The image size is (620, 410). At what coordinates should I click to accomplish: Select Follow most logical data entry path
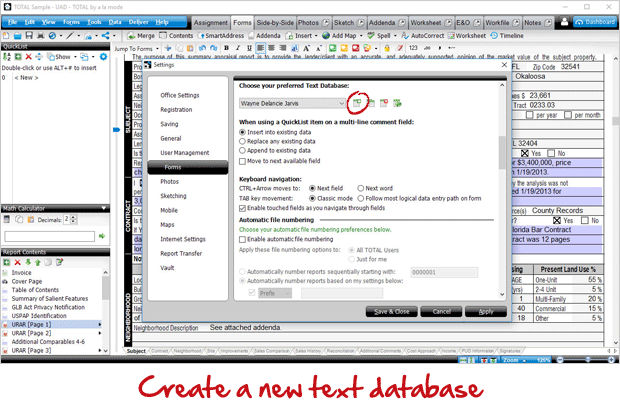pos(361,198)
